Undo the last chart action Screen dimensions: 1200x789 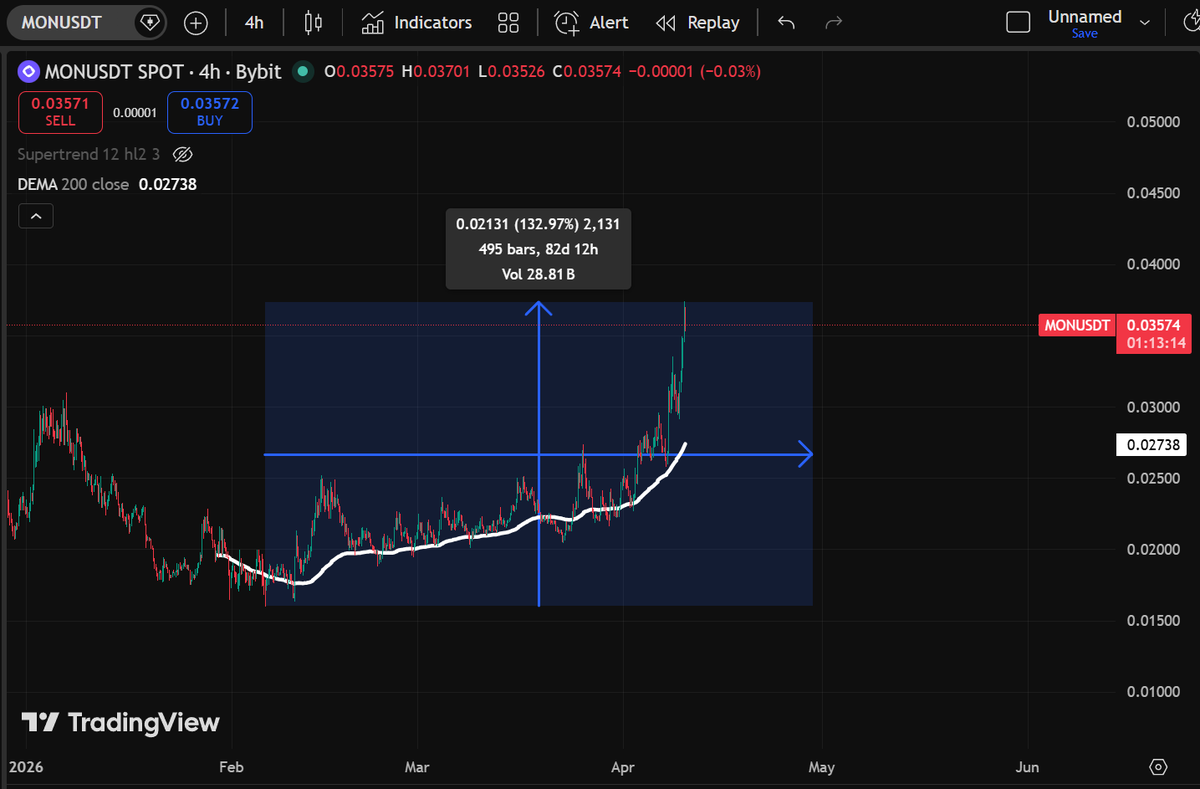(x=786, y=22)
